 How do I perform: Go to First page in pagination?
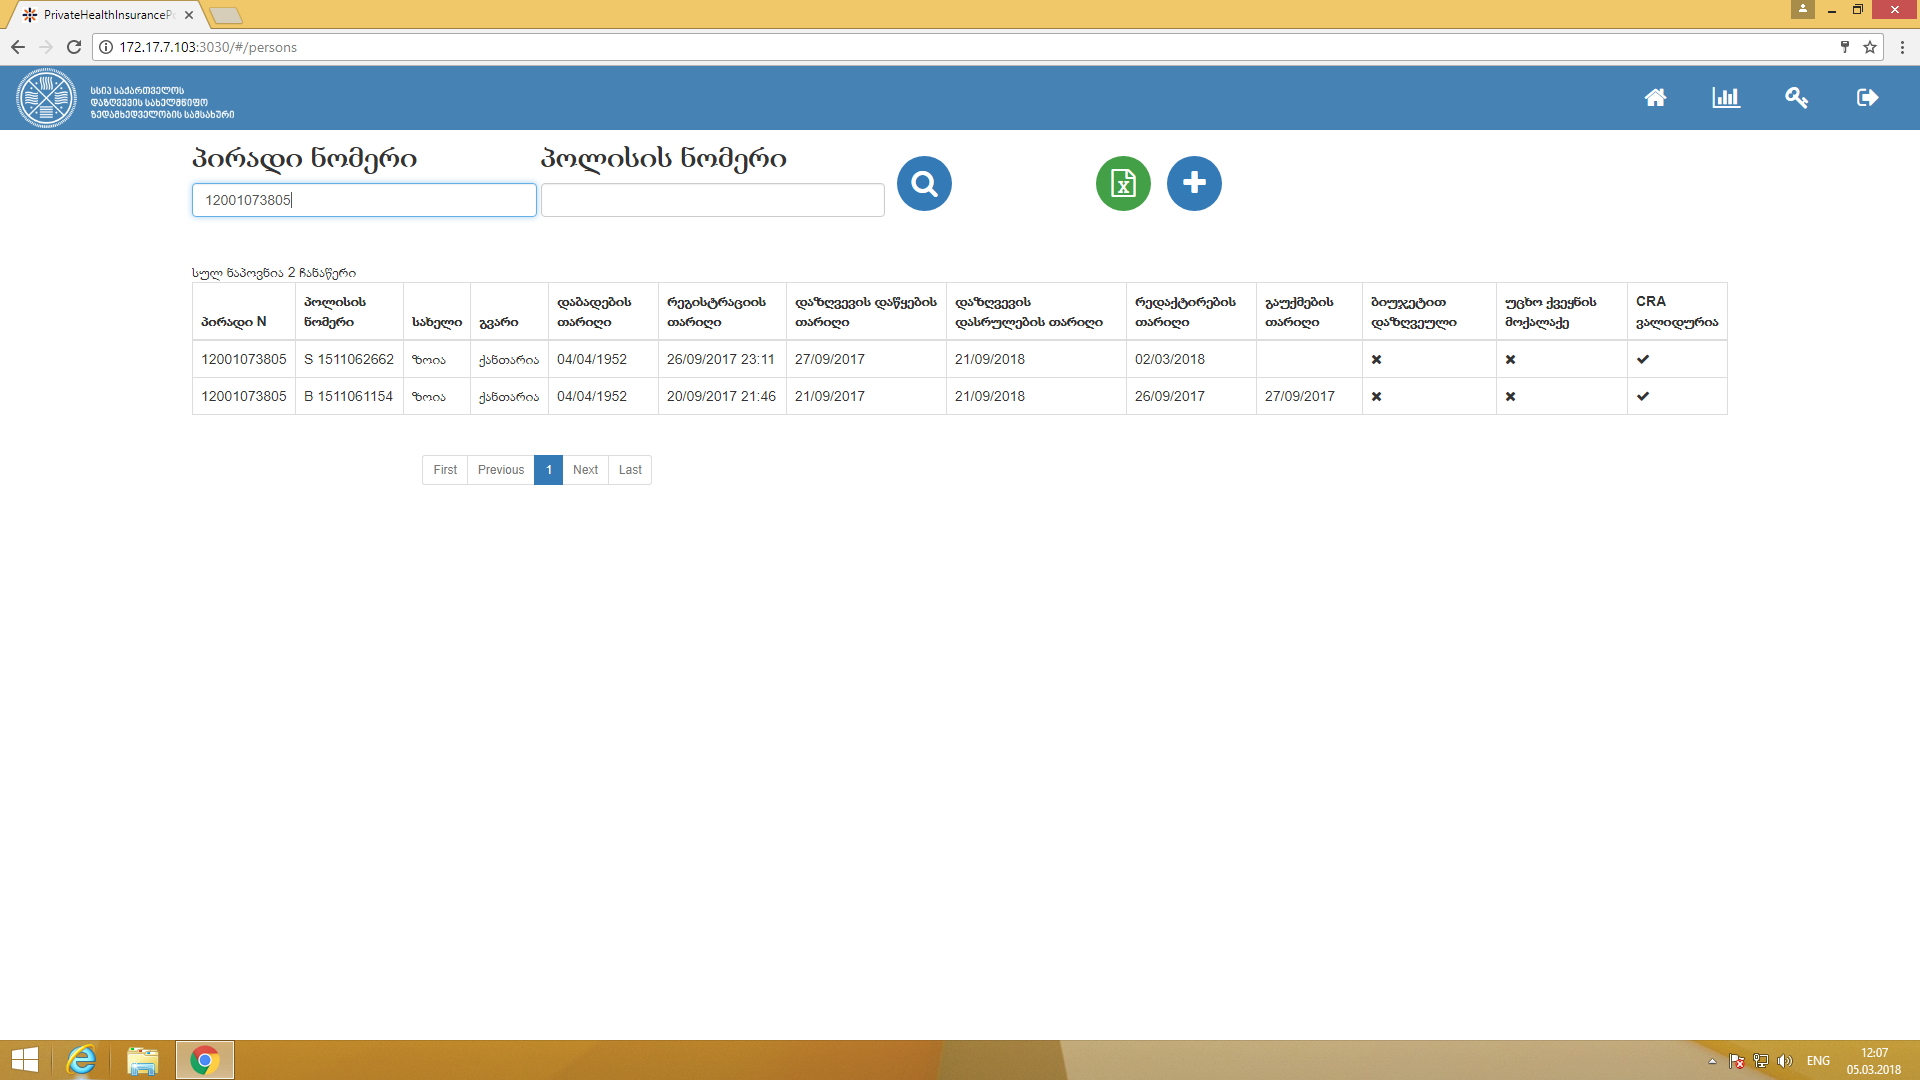(x=445, y=470)
